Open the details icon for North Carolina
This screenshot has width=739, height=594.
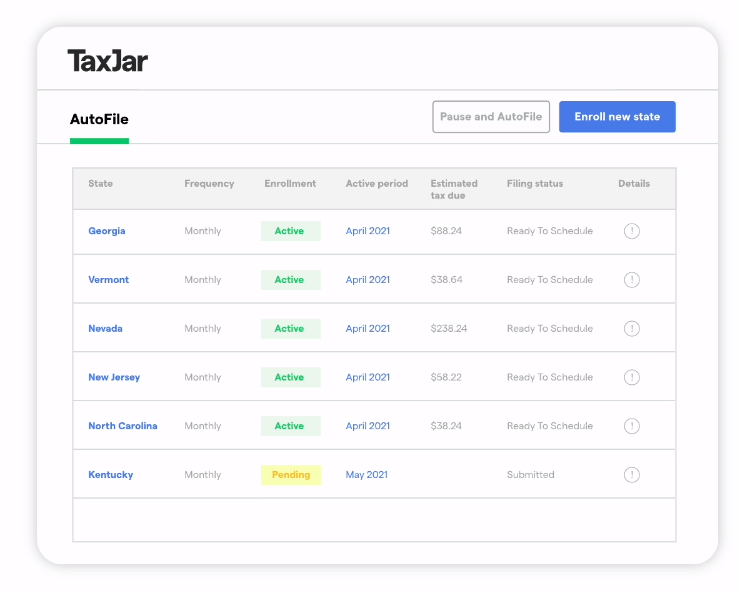[x=632, y=426]
